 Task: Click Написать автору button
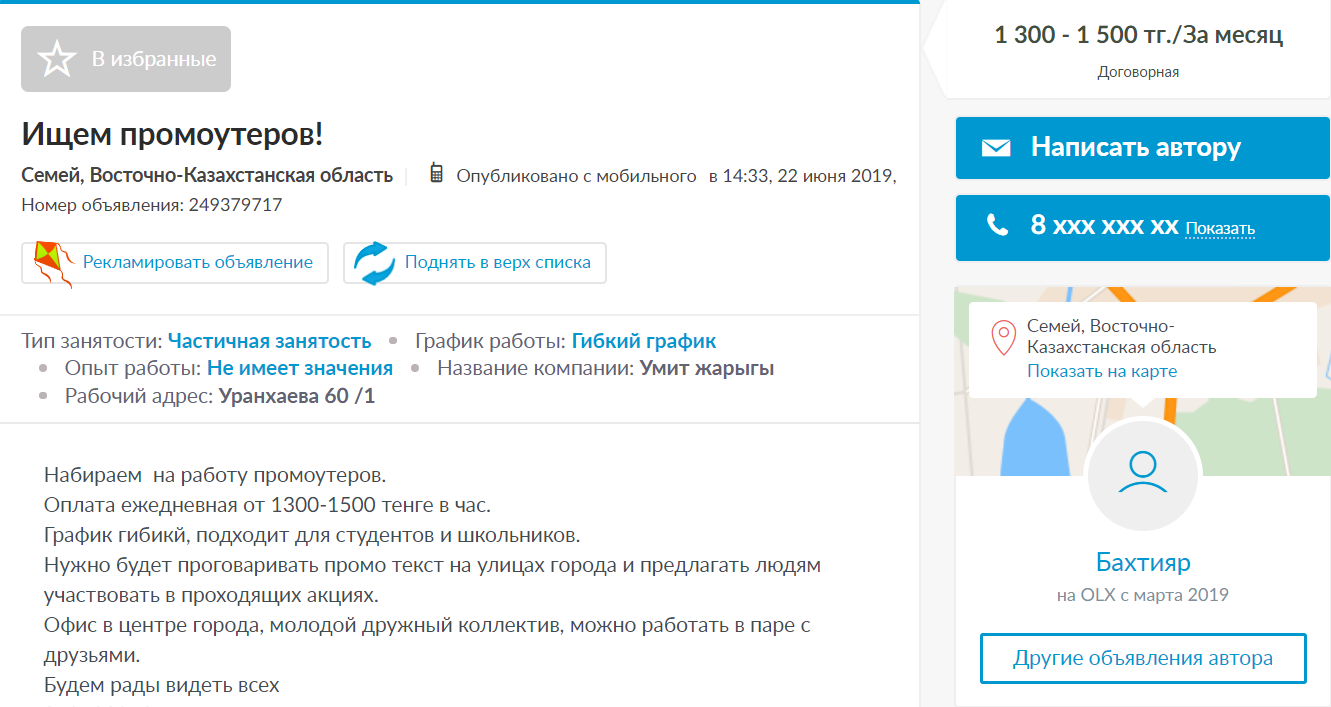pos(1143,148)
